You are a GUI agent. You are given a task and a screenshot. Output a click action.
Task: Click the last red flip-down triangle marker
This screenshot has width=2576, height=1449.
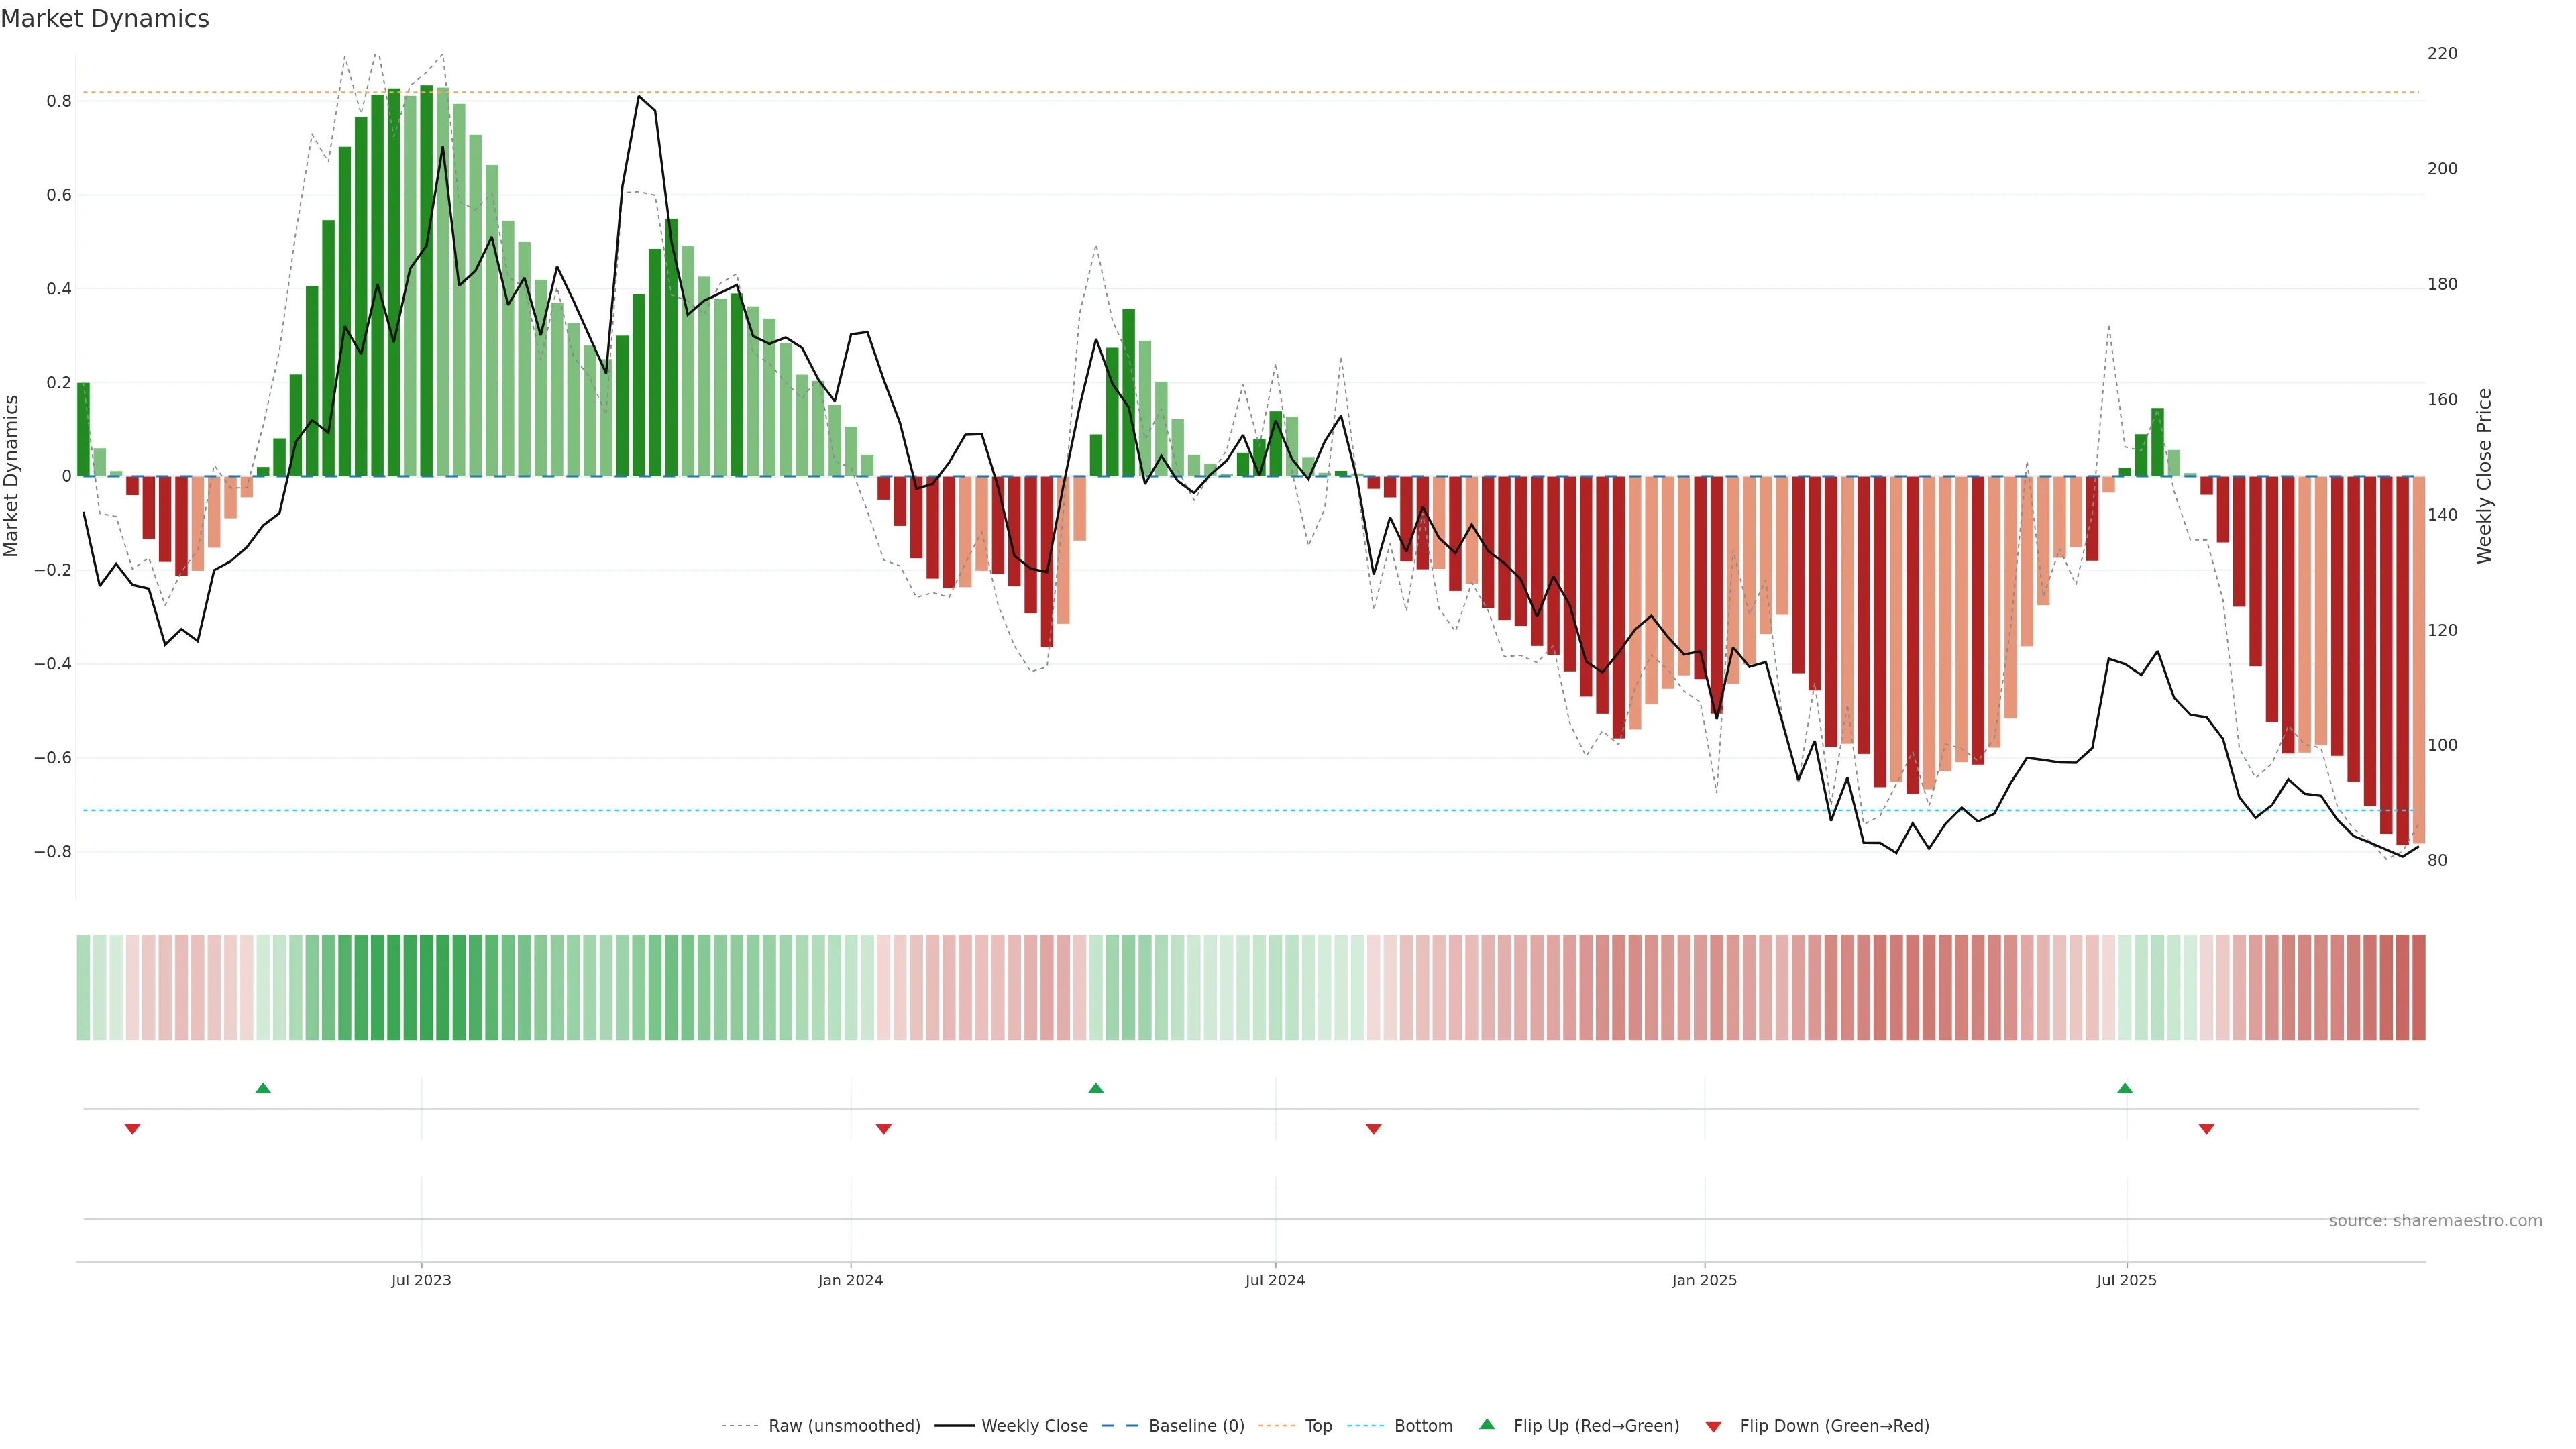(x=2207, y=1129)
